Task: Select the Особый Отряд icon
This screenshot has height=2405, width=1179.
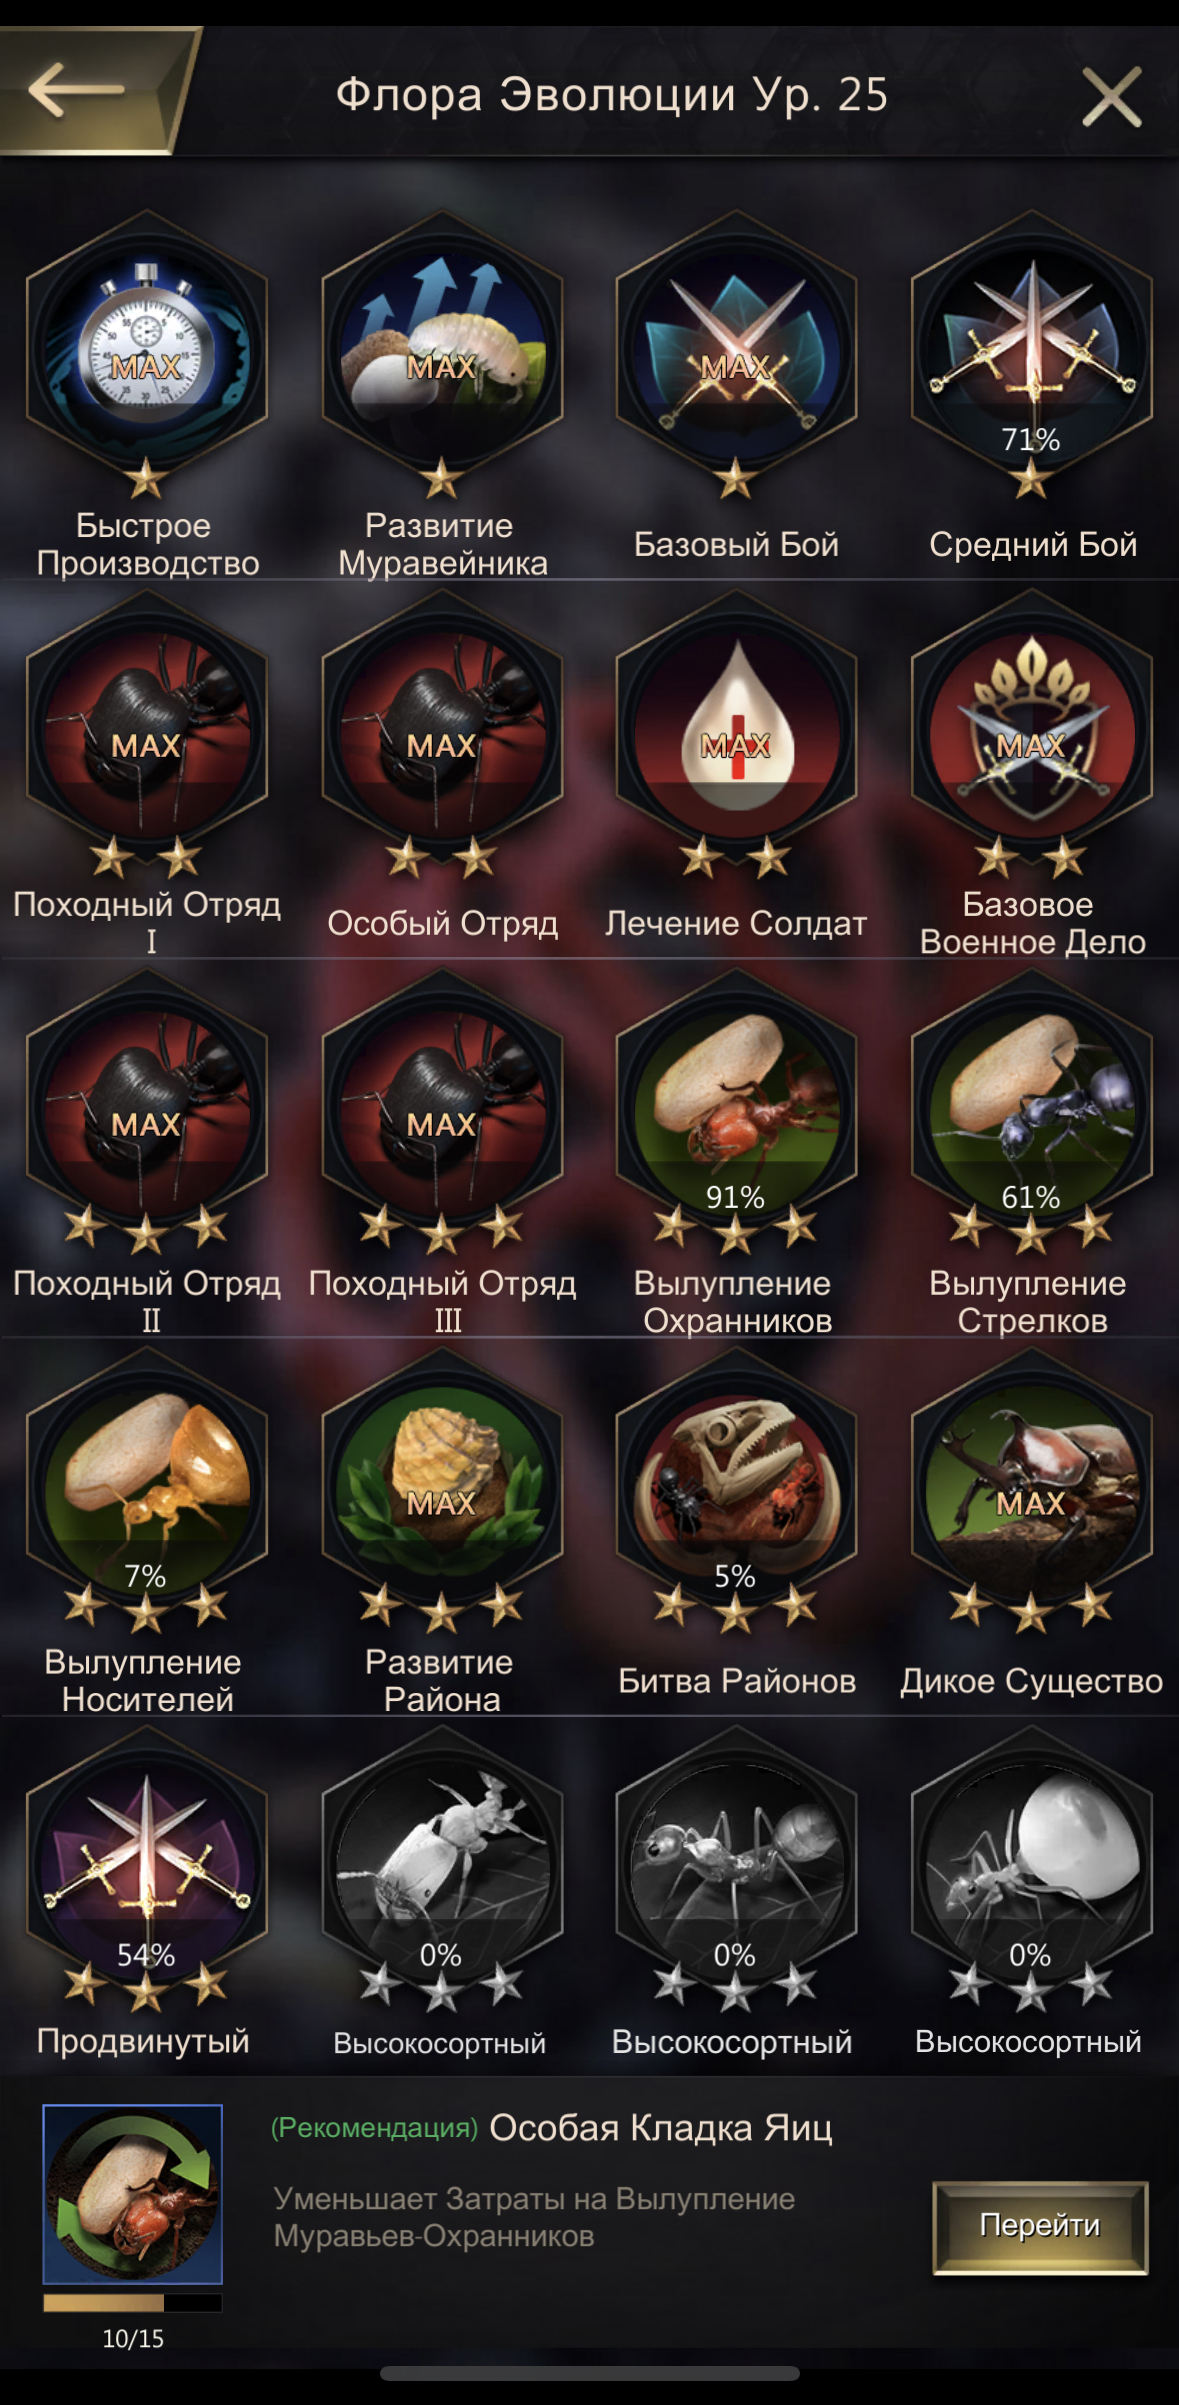Action: pyautogui.click(x=441, y=725)
